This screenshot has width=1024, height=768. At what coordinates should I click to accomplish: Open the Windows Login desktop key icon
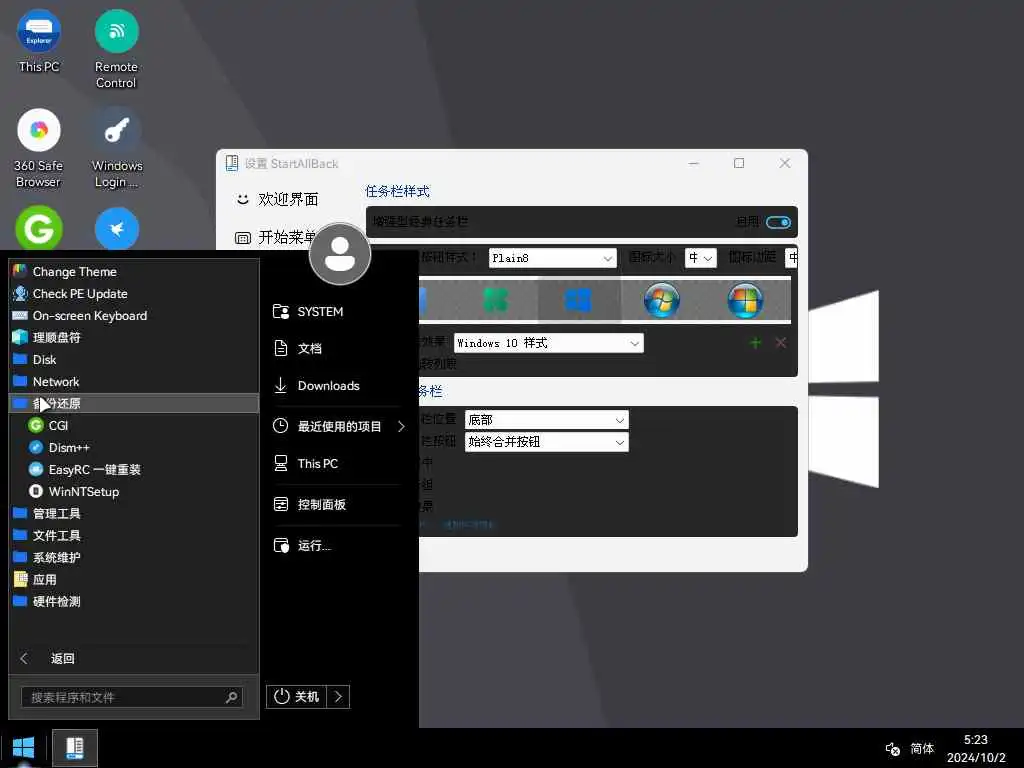pos(117,148)
